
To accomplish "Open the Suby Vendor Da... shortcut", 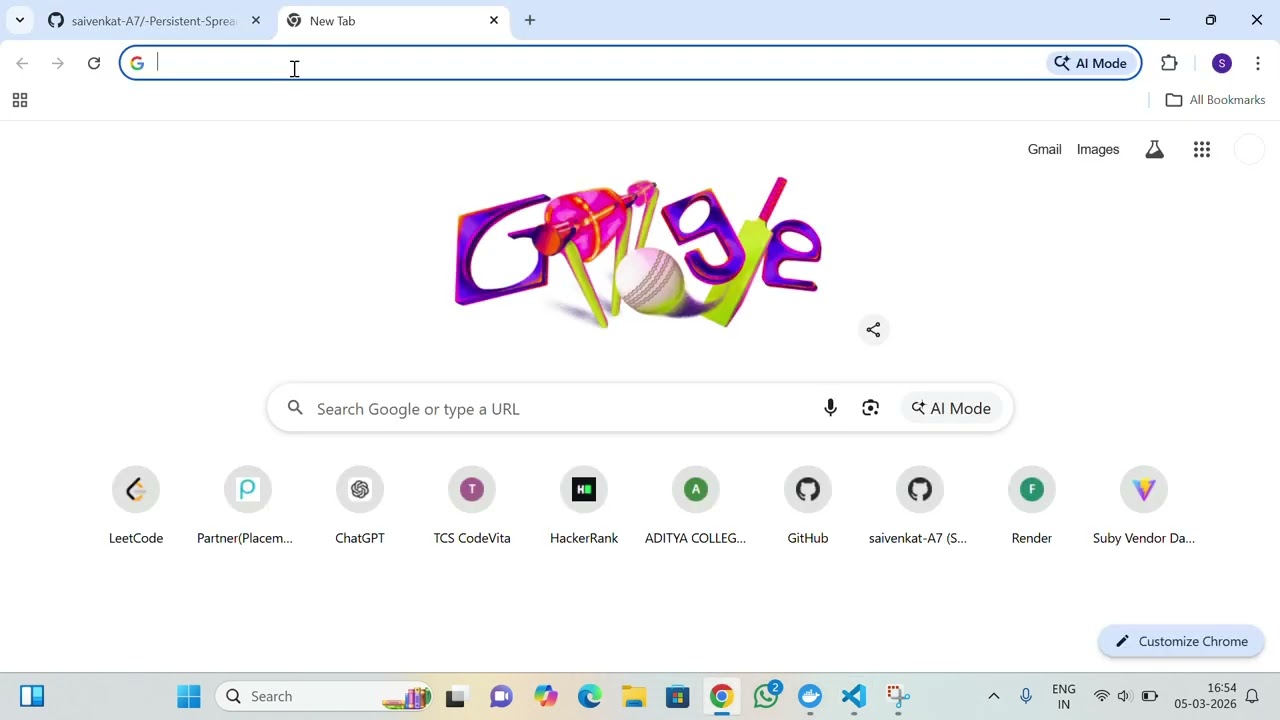I will tap(1144, 506).
